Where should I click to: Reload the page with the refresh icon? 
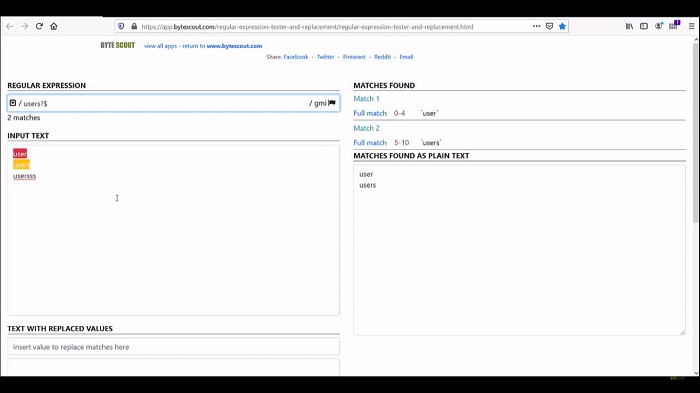[39, 26]
